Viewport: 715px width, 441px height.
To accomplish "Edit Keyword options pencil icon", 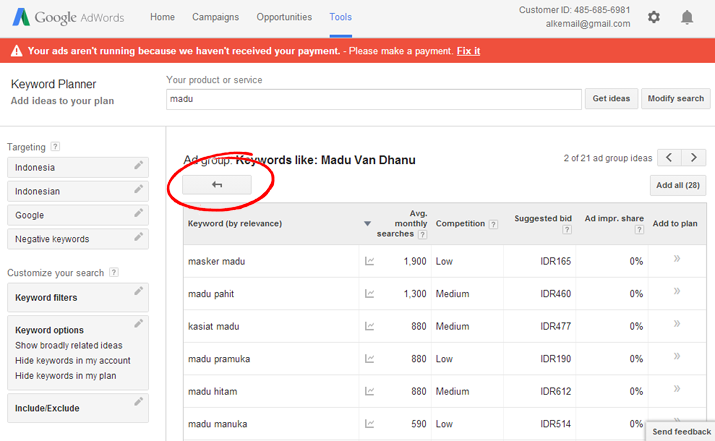I will point(139,323).
